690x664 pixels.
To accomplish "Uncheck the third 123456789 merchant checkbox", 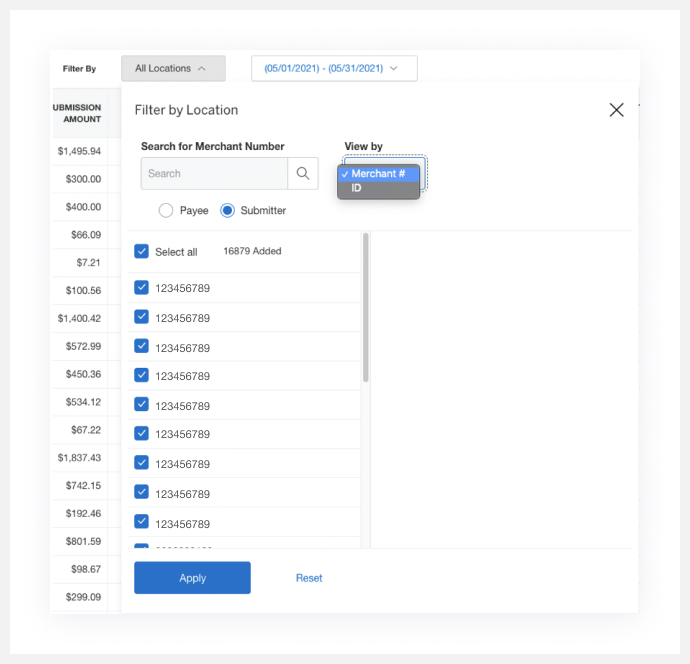I will [x=142, y=347].
